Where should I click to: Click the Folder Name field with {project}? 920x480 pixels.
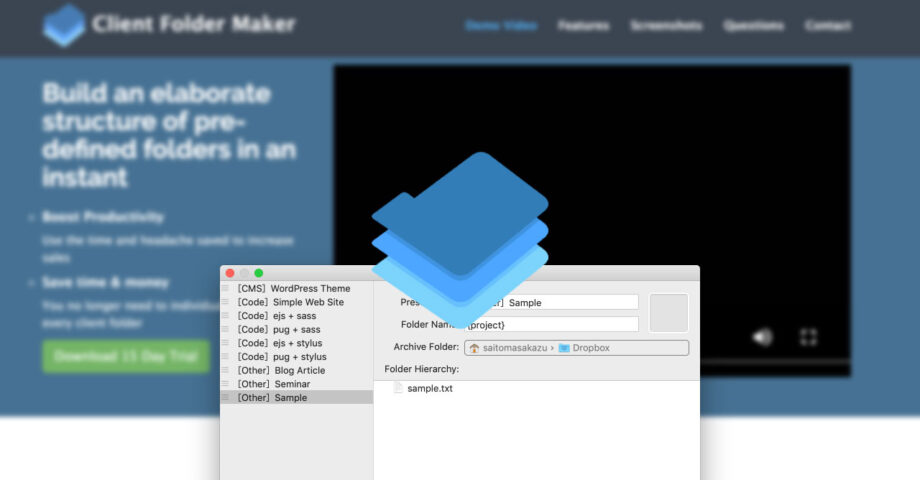pyautogui.click(x=552, y=324)
